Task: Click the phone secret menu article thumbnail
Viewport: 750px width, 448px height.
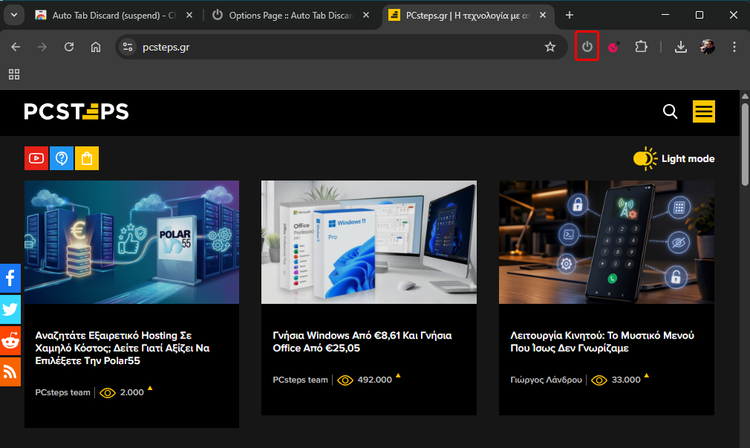Action: click(606, 242)
